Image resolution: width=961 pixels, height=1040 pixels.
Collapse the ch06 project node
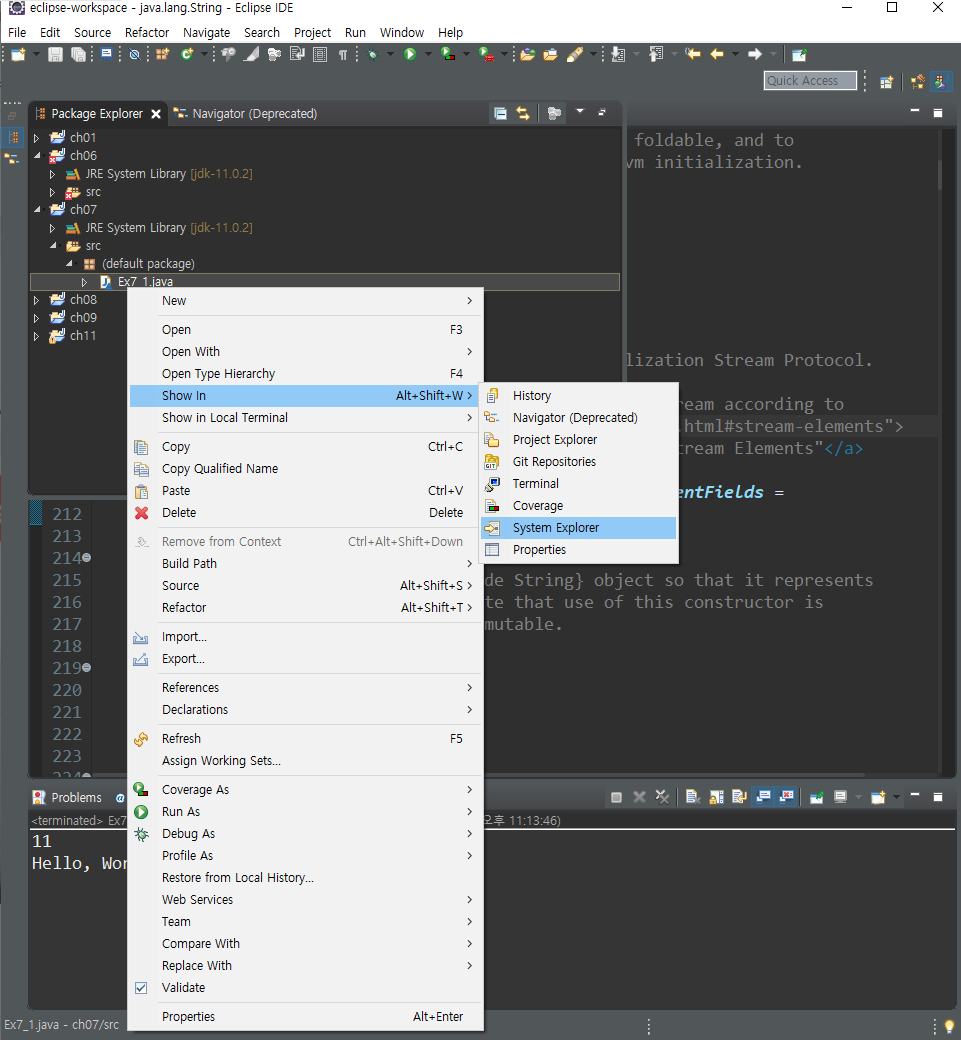[x=36, y=155]
